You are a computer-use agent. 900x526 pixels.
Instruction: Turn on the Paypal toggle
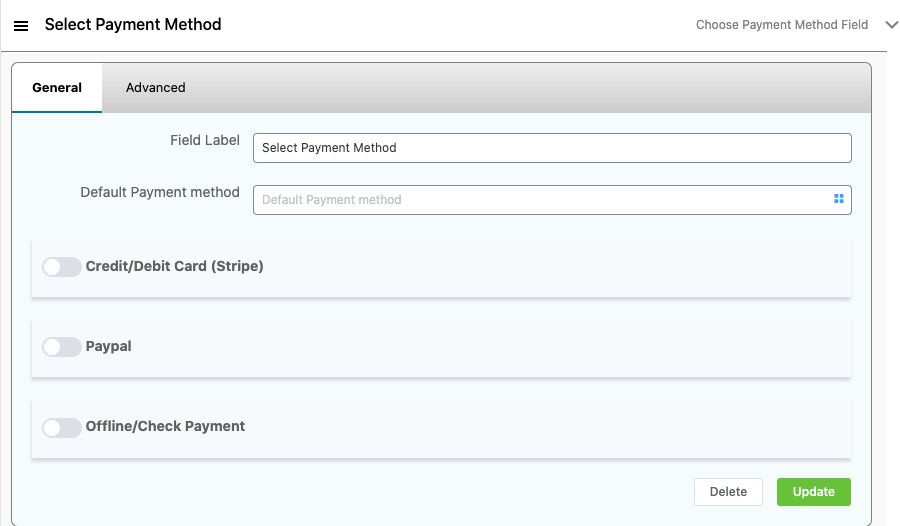61,347
